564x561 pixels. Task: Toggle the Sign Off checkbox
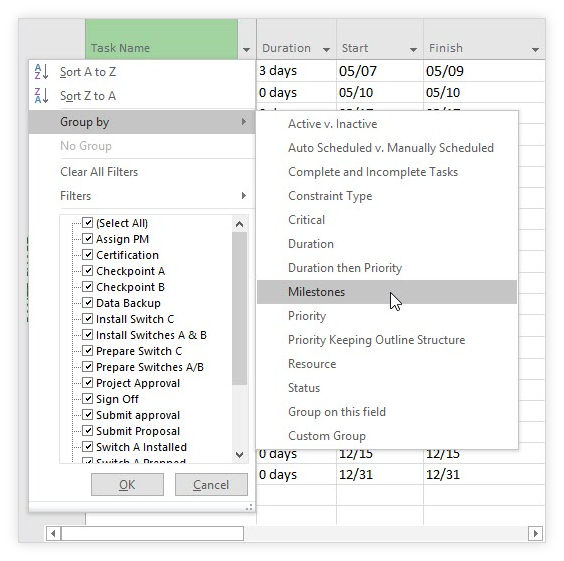[87, 398]
